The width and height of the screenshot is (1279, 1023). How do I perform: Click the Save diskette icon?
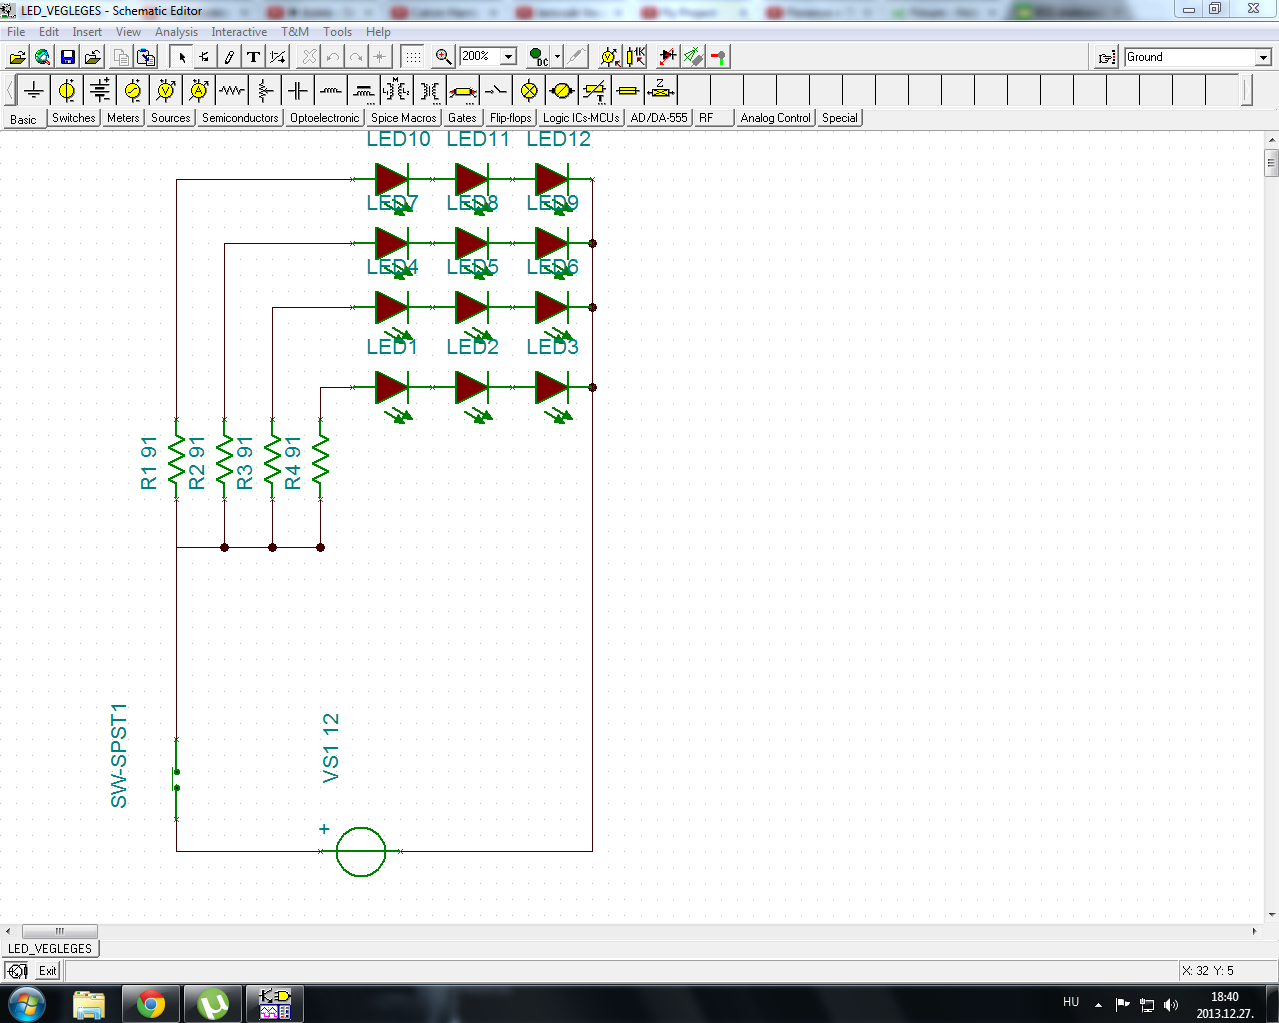[68, 57]
